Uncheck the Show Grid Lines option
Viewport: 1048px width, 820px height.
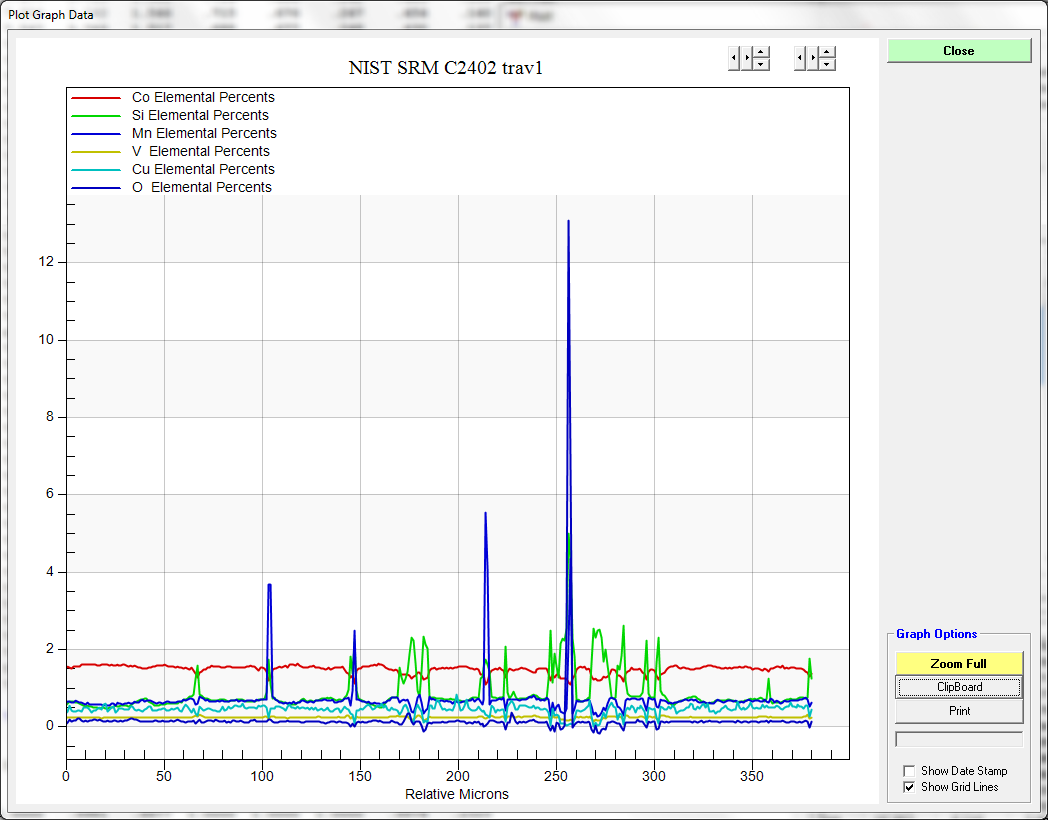click(909, 787)
